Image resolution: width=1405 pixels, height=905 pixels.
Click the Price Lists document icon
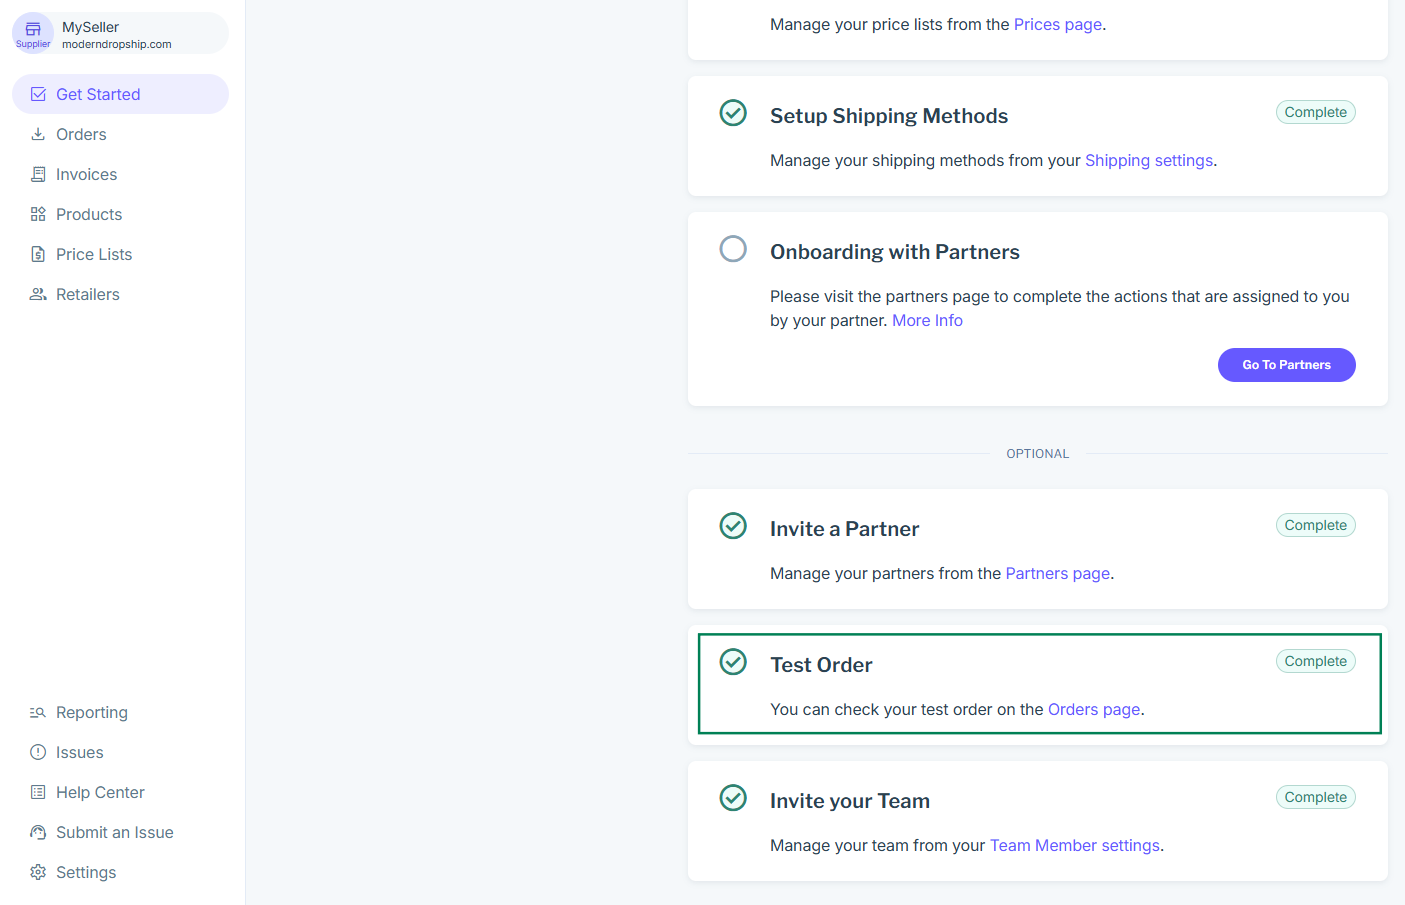click(38, 254)
